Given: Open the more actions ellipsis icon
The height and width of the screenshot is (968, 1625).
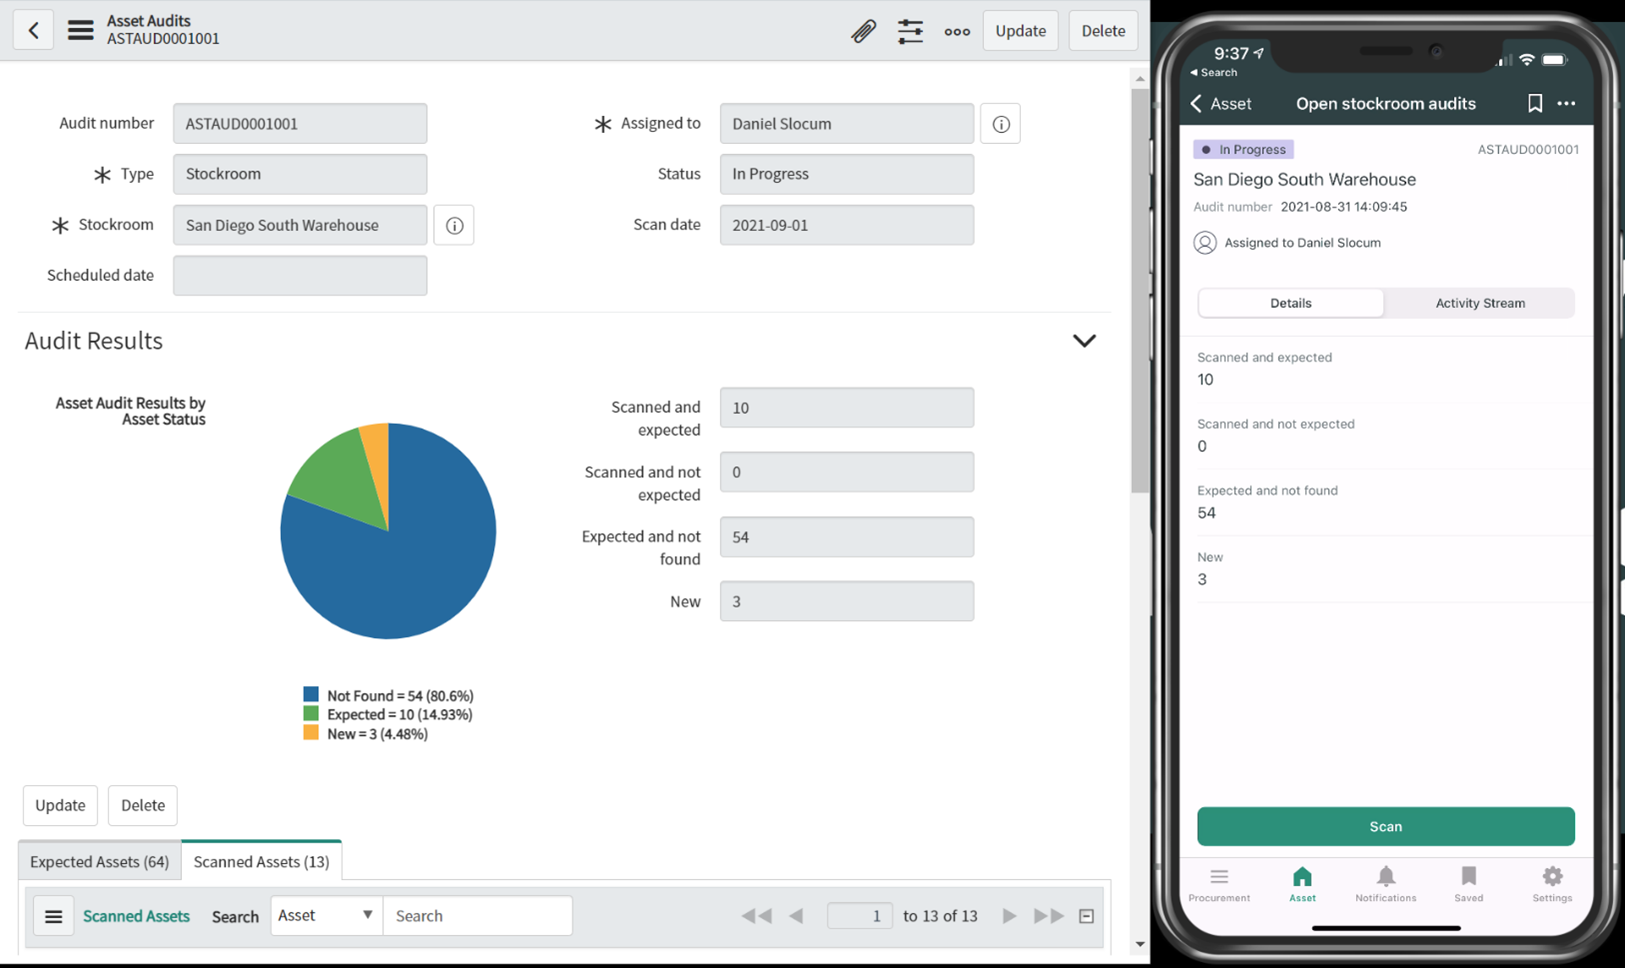Looking at the screenshot, I should (956, 31).
